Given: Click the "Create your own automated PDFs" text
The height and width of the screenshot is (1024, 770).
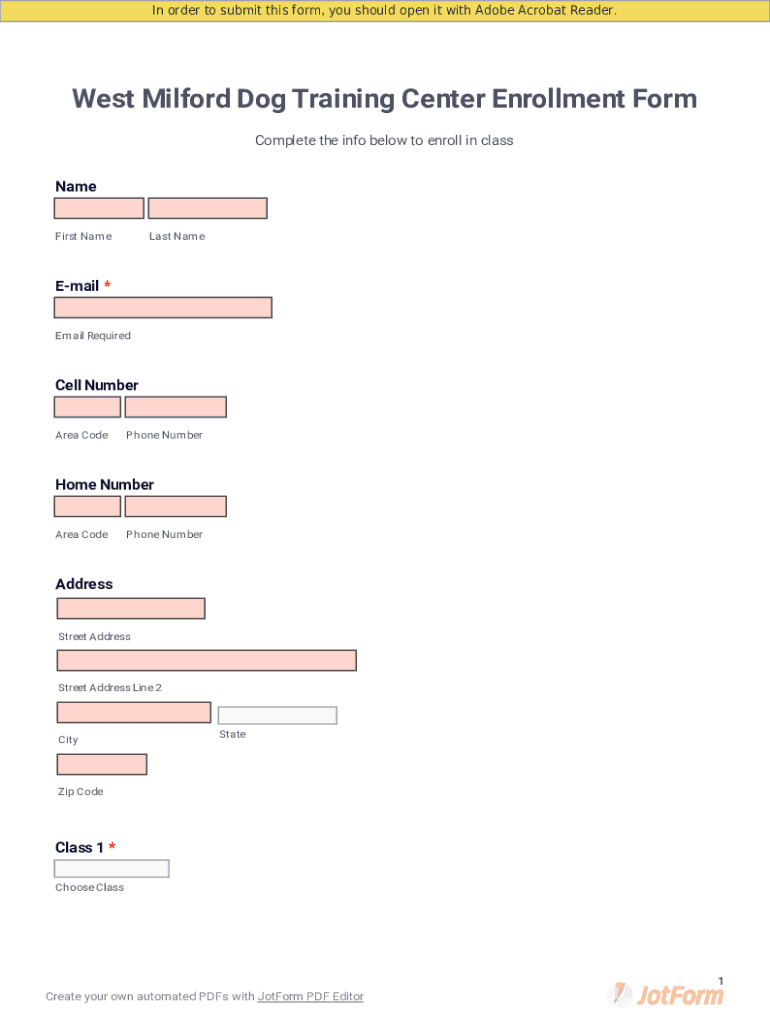Looking at the screenshot, I should (150, 997).
